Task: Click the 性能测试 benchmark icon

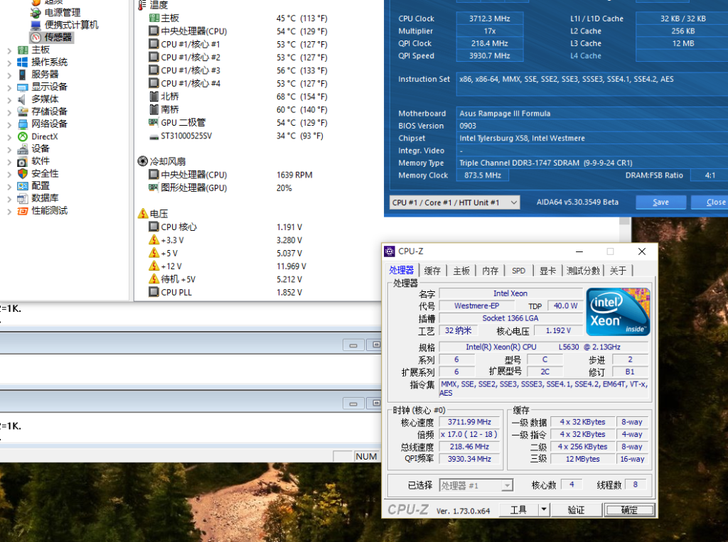Action: pos(22,211)
